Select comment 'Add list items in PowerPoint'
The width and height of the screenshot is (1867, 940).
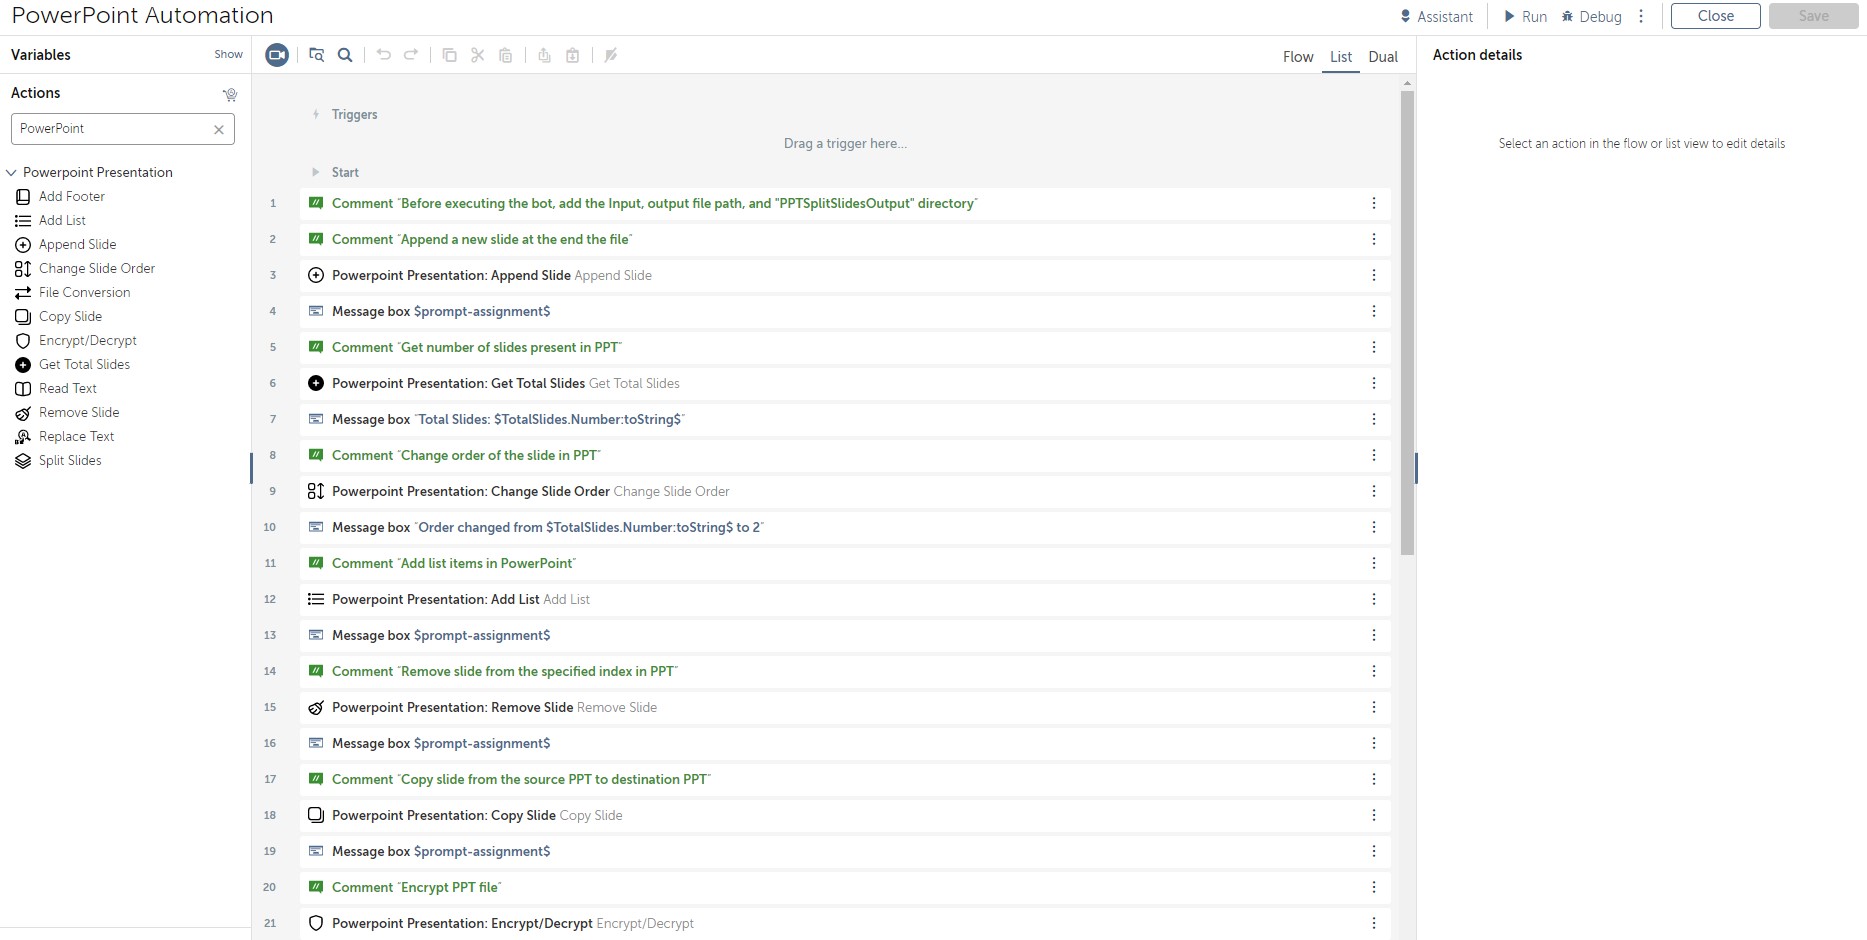coord(845,563)
